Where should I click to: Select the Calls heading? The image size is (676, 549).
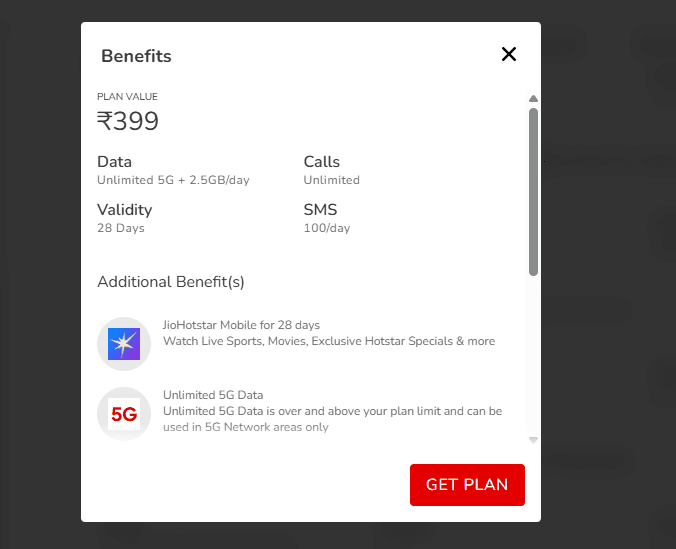(321, 162)
